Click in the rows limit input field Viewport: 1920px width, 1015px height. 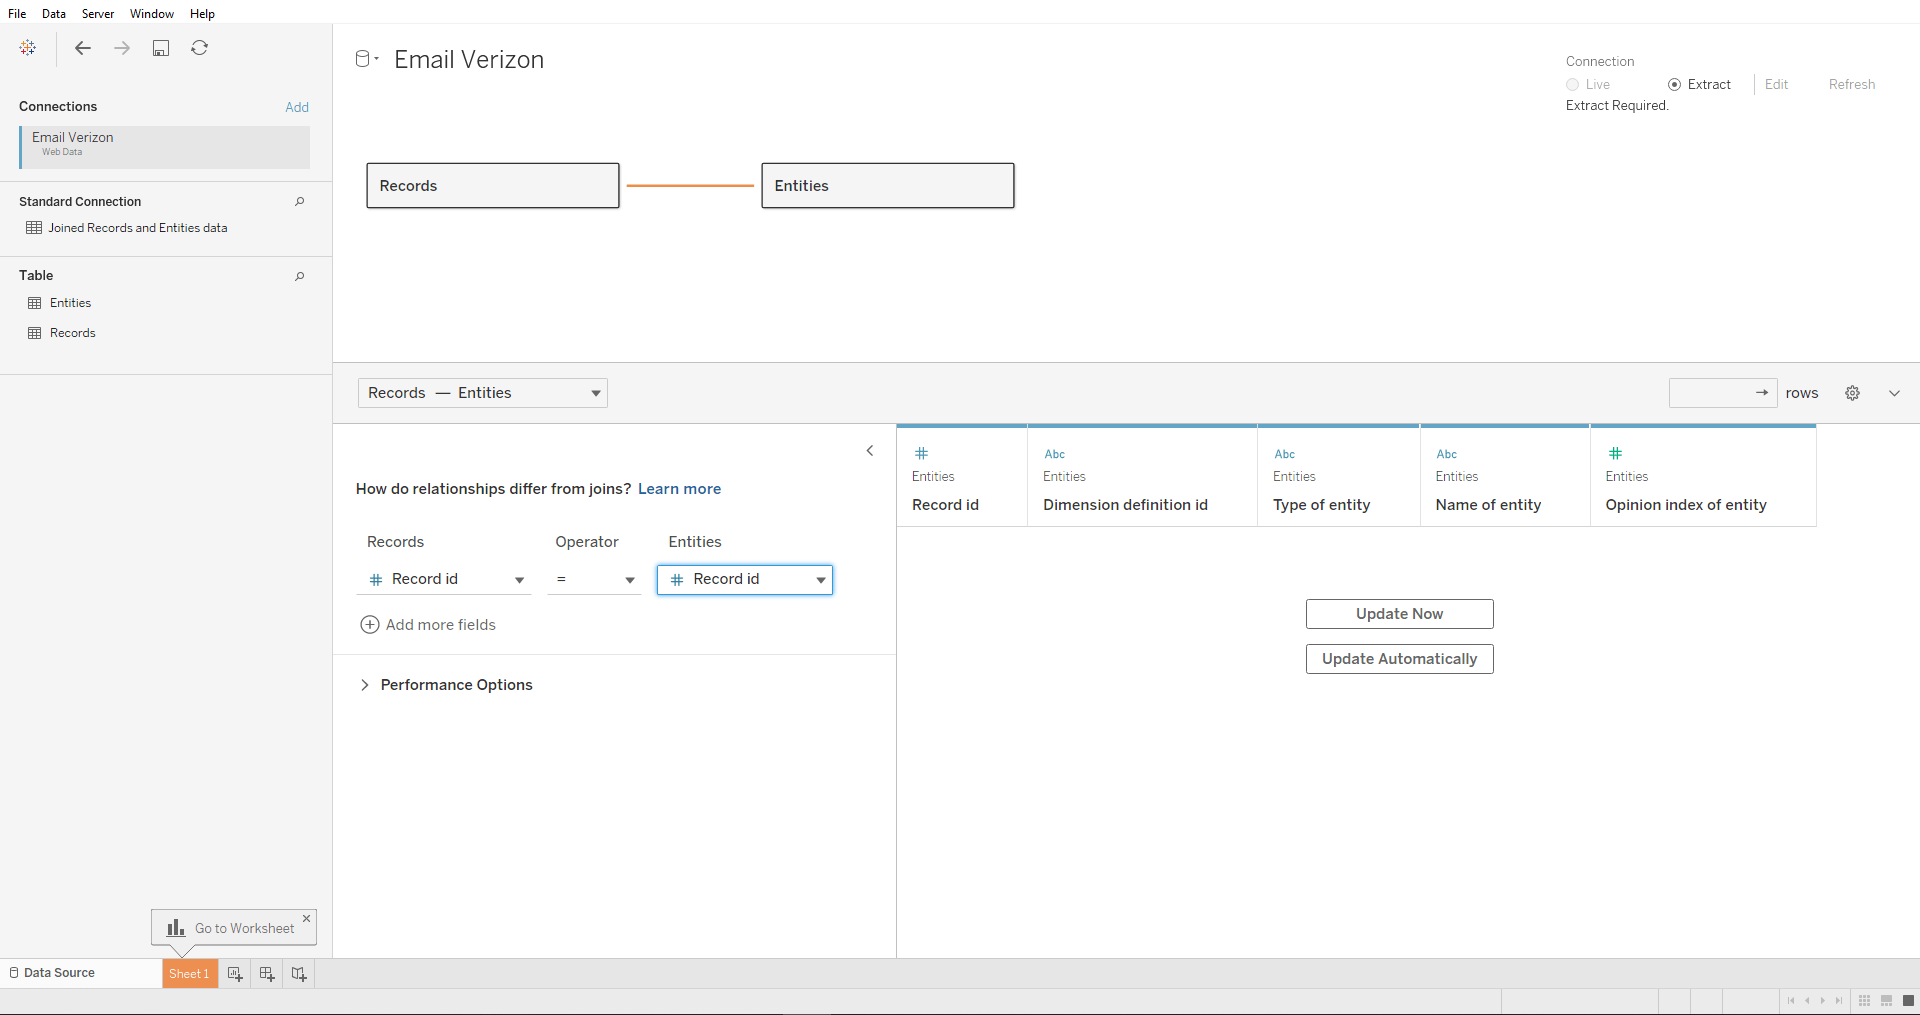pos(1711,393)
